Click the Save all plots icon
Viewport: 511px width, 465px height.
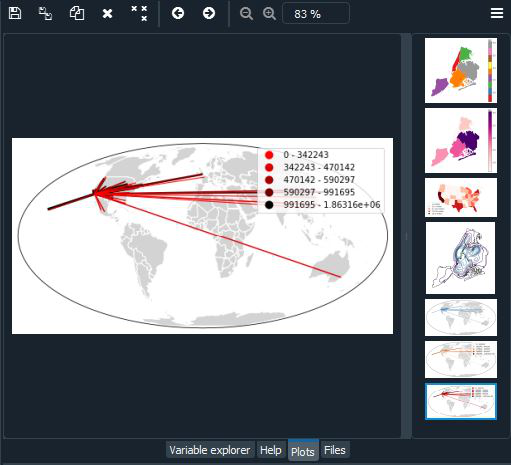coord(45,13)
